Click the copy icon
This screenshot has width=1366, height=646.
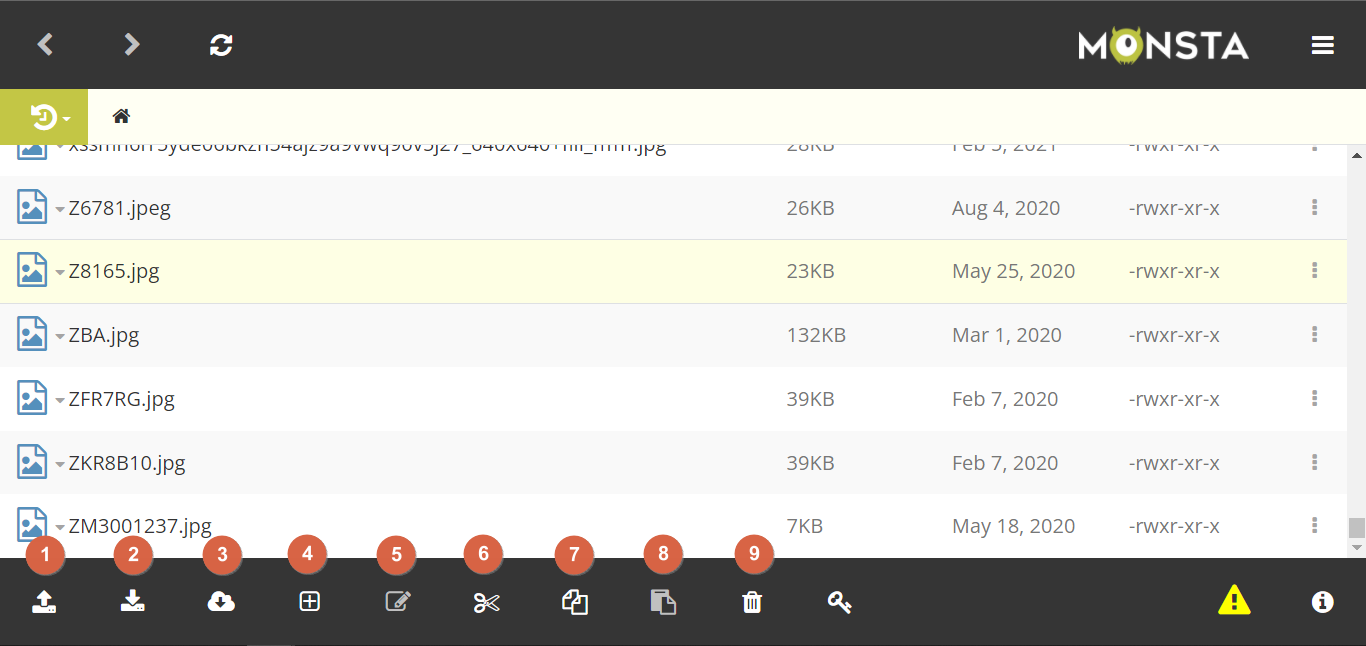pyautogui.click(x=575, y=602)
